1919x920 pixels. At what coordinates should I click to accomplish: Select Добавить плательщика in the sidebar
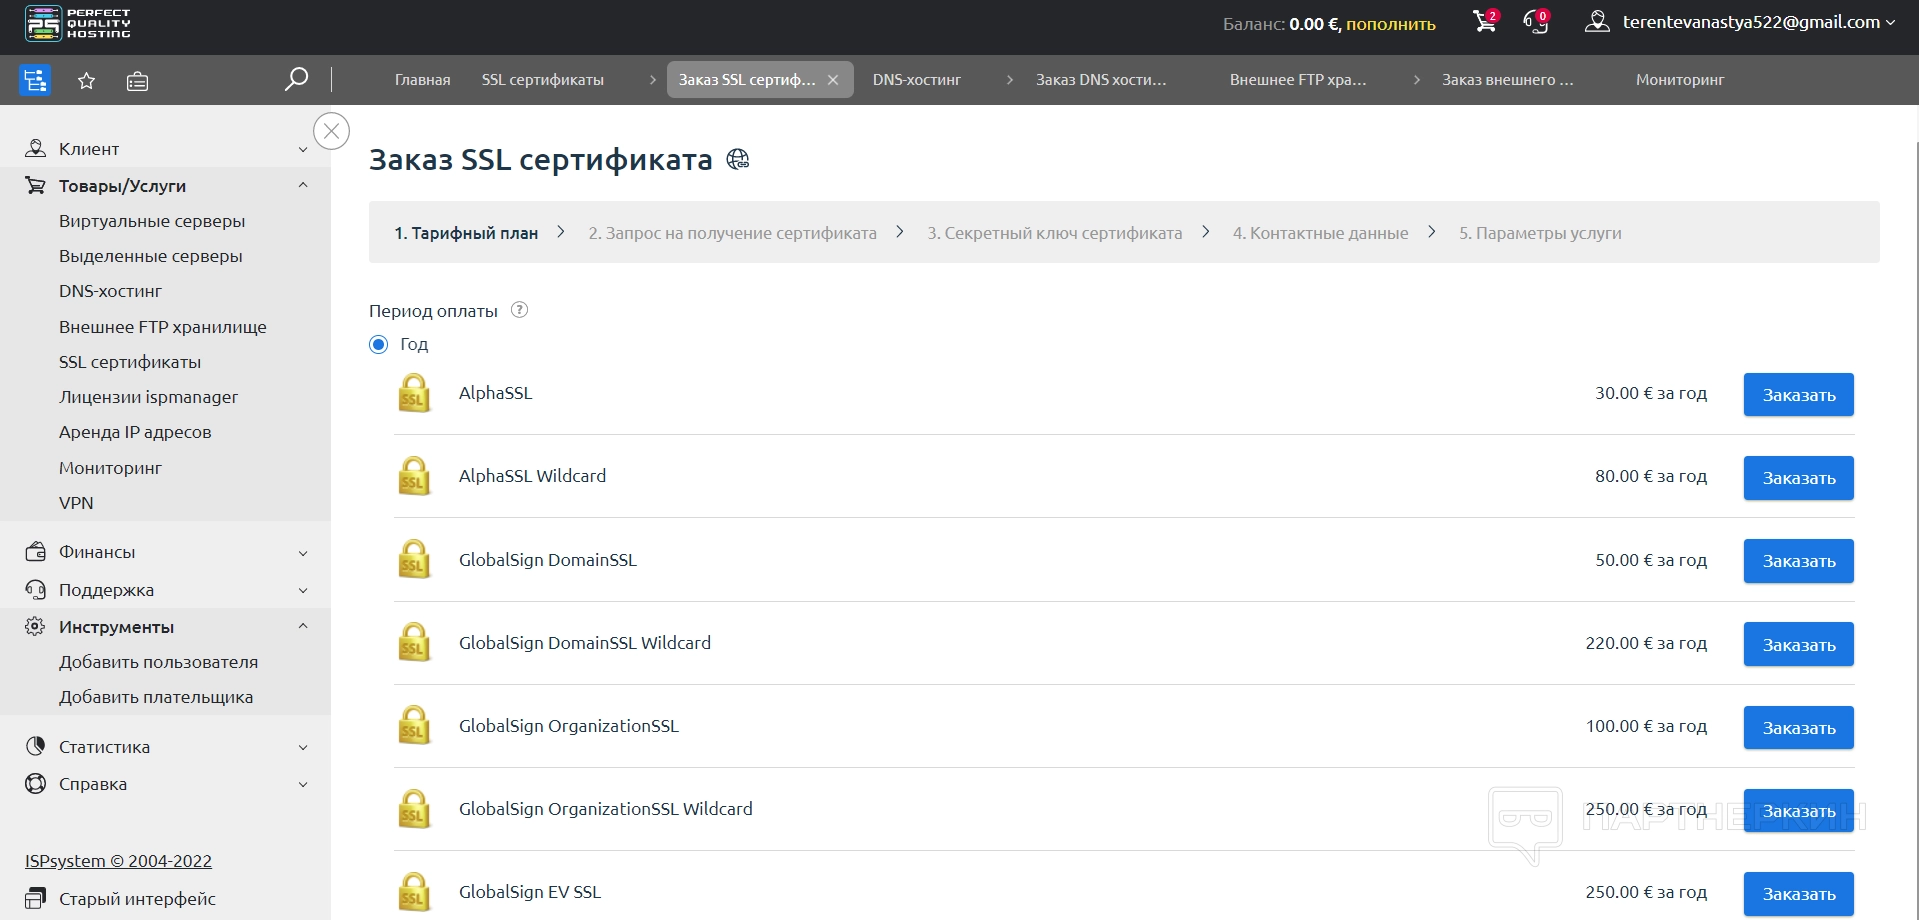tap(156, 697)
